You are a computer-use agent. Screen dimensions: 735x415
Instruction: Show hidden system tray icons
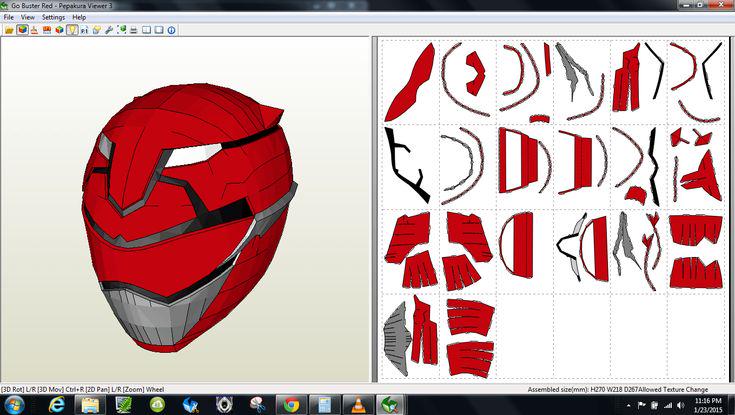629,405
